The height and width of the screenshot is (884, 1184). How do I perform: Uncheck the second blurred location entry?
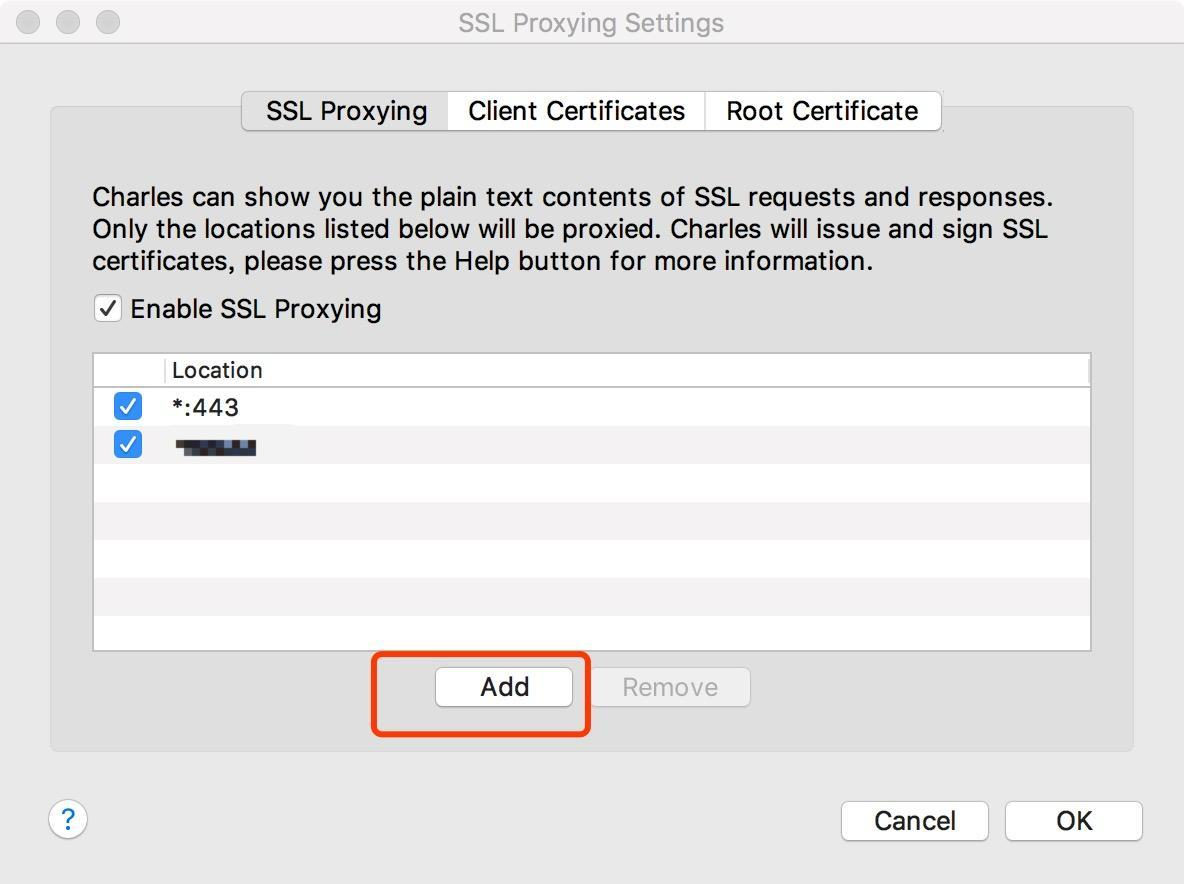coord(126,445)
